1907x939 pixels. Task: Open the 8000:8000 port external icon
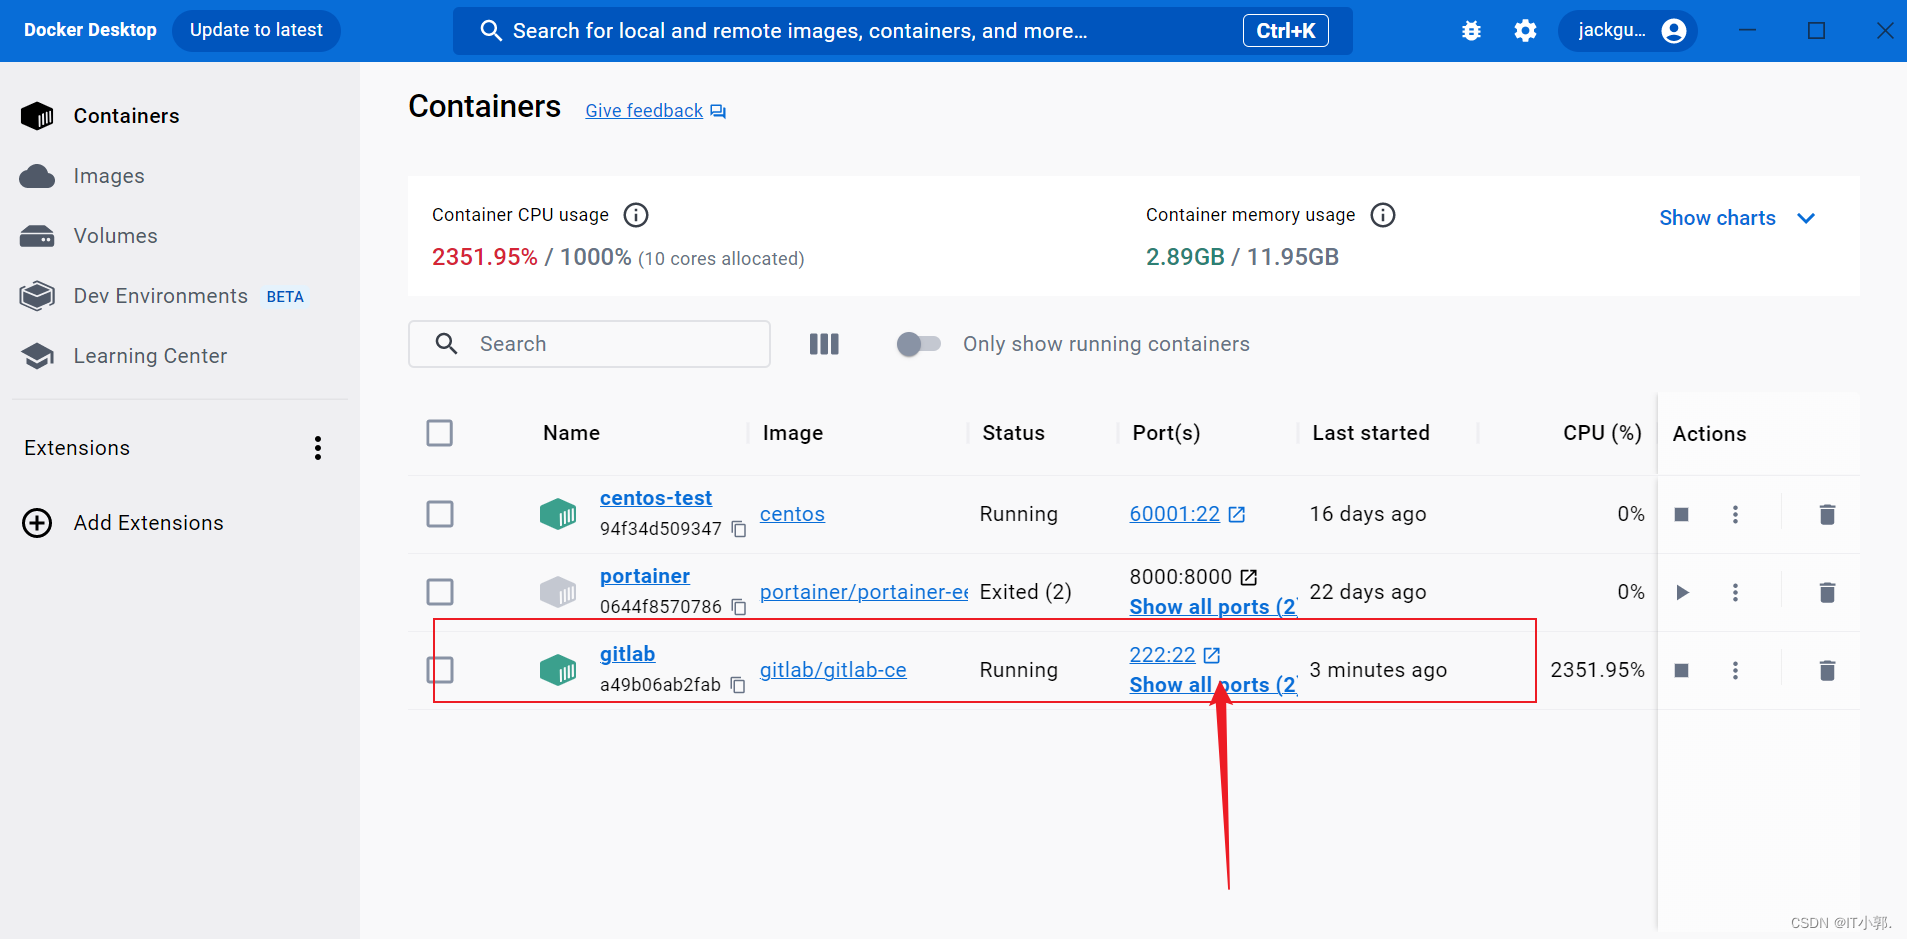pos(1249,577)
